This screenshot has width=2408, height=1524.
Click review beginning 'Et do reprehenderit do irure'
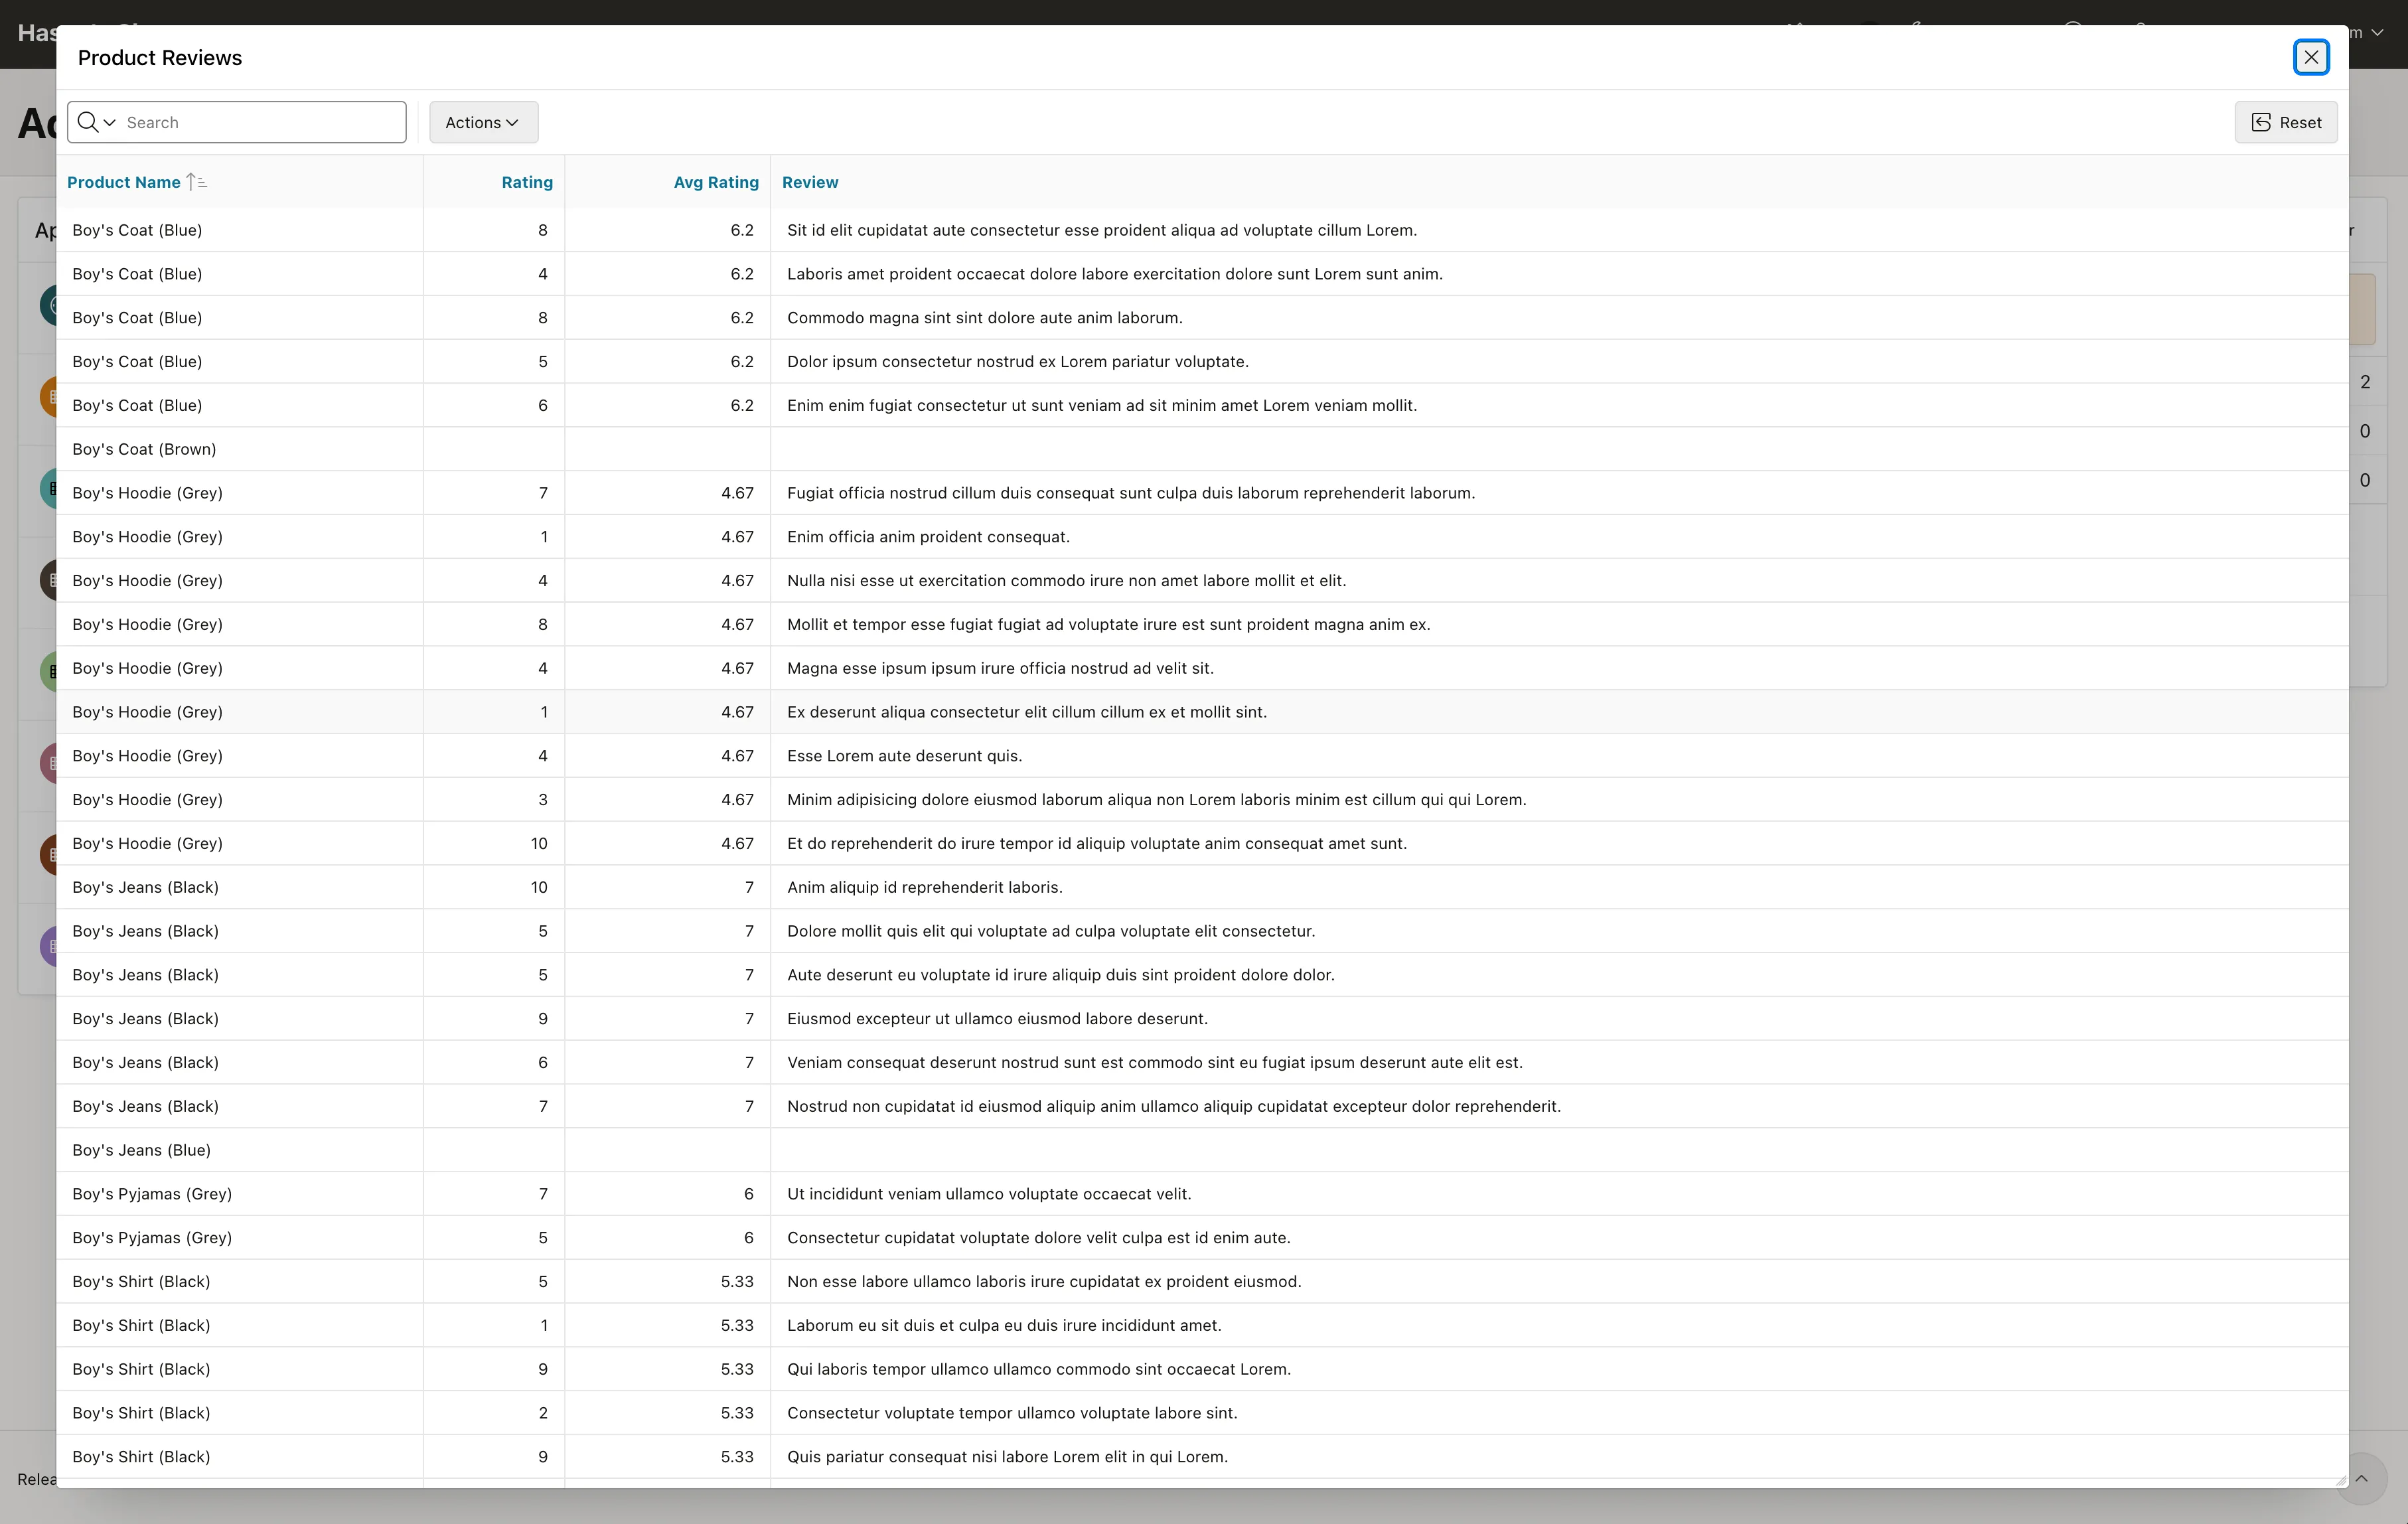(x=1097, y=844)
